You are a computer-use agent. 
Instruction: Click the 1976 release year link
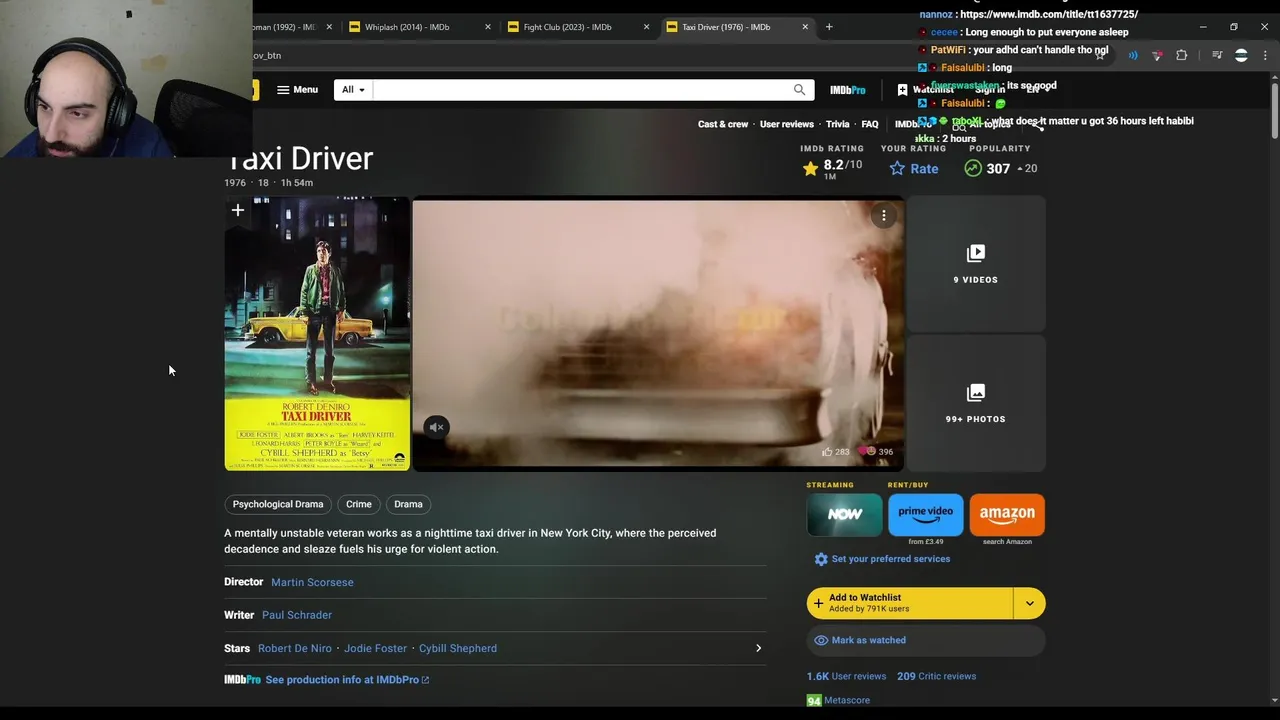pos(235,183)
